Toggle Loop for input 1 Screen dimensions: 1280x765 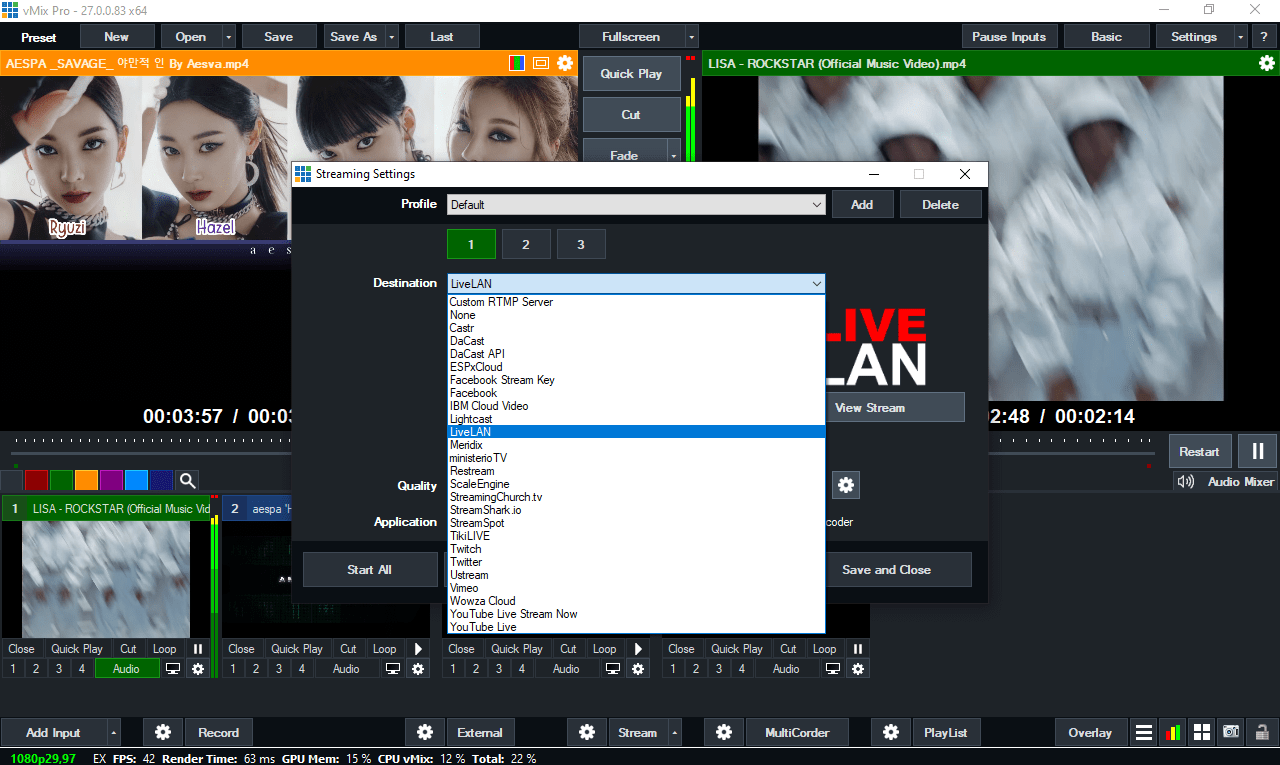coord(164,648)
